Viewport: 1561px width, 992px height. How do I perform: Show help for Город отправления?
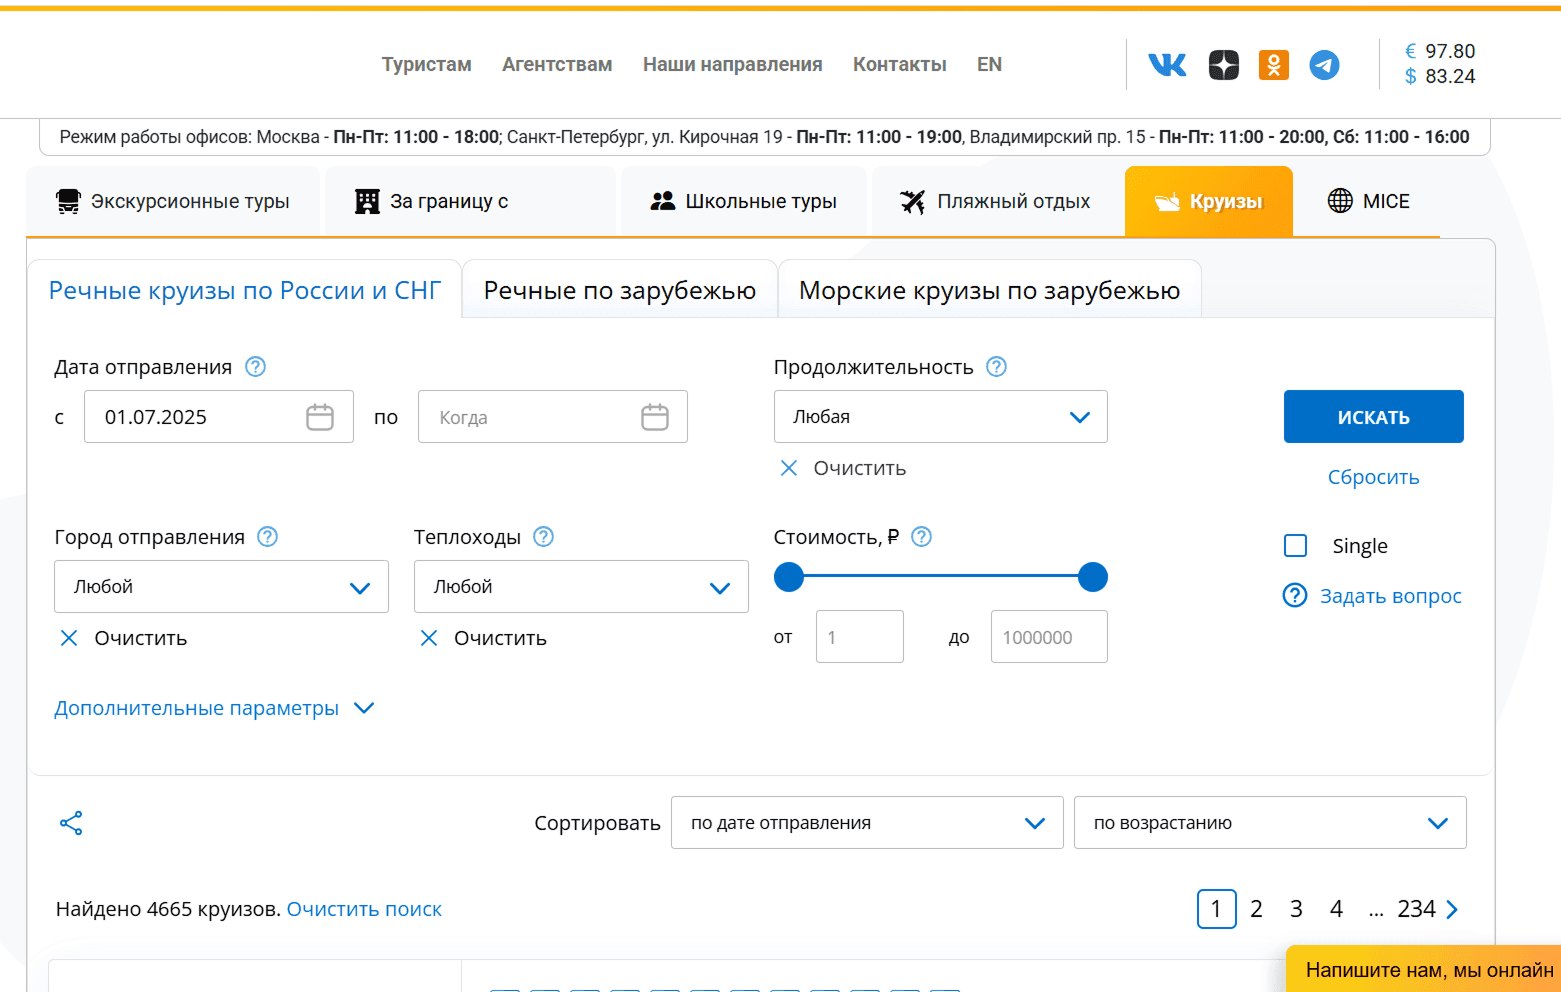click(268, 537)
